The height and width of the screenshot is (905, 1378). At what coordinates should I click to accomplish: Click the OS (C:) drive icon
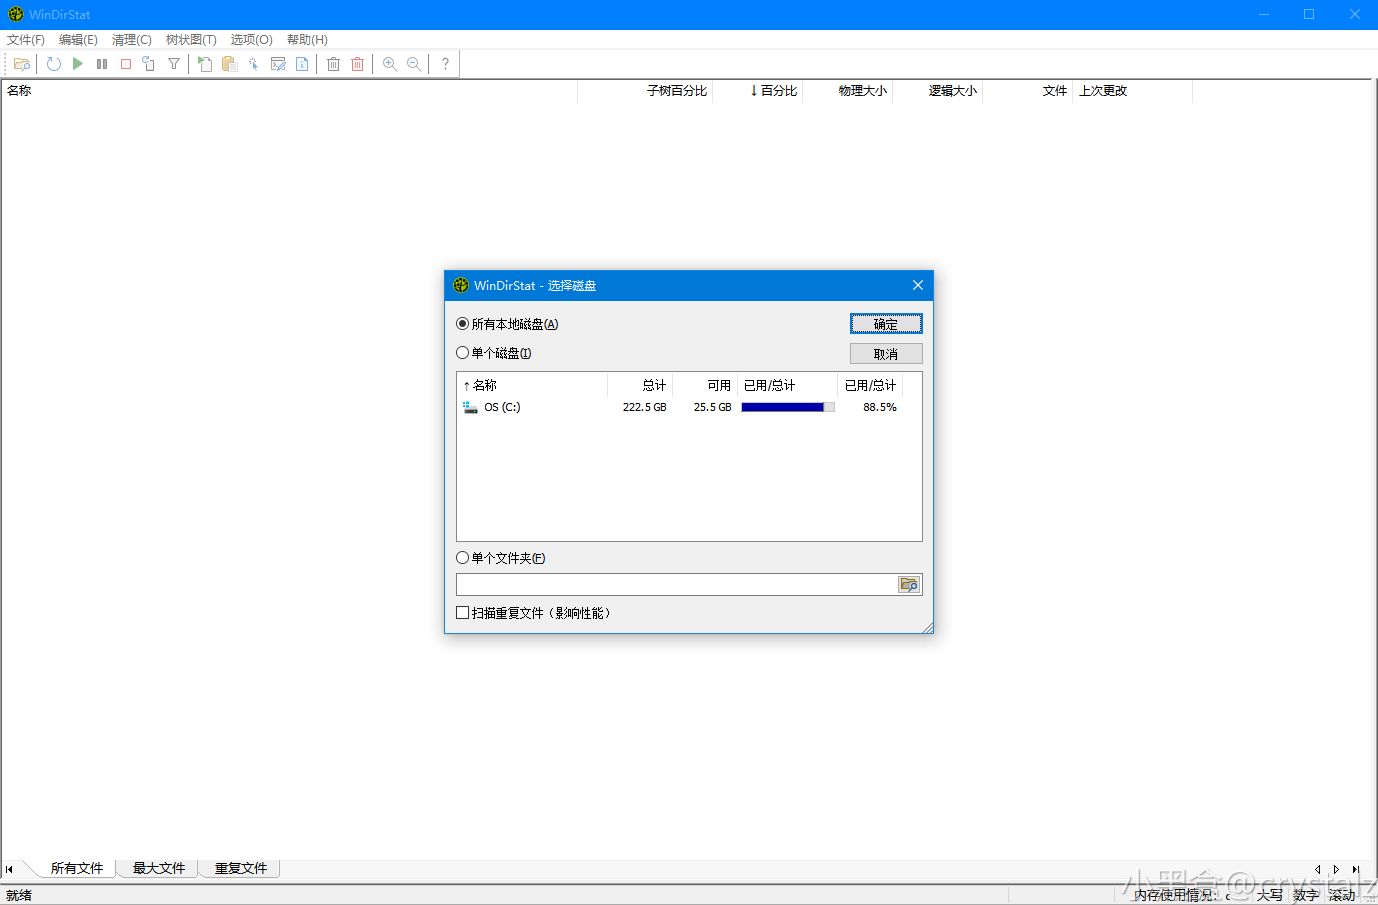(471, 407)
